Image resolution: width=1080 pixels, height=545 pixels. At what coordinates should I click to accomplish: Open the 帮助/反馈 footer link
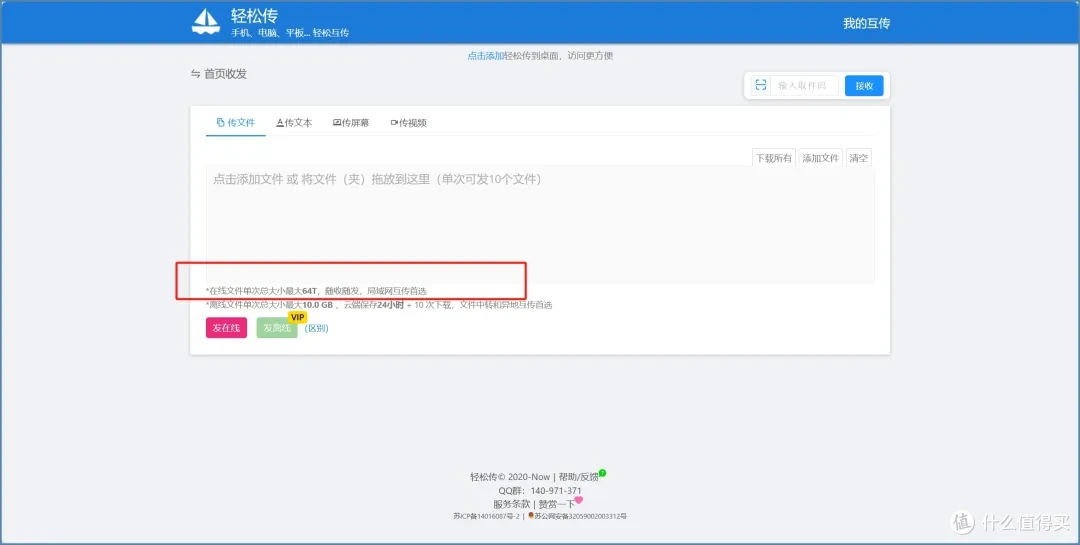[579, 477]
